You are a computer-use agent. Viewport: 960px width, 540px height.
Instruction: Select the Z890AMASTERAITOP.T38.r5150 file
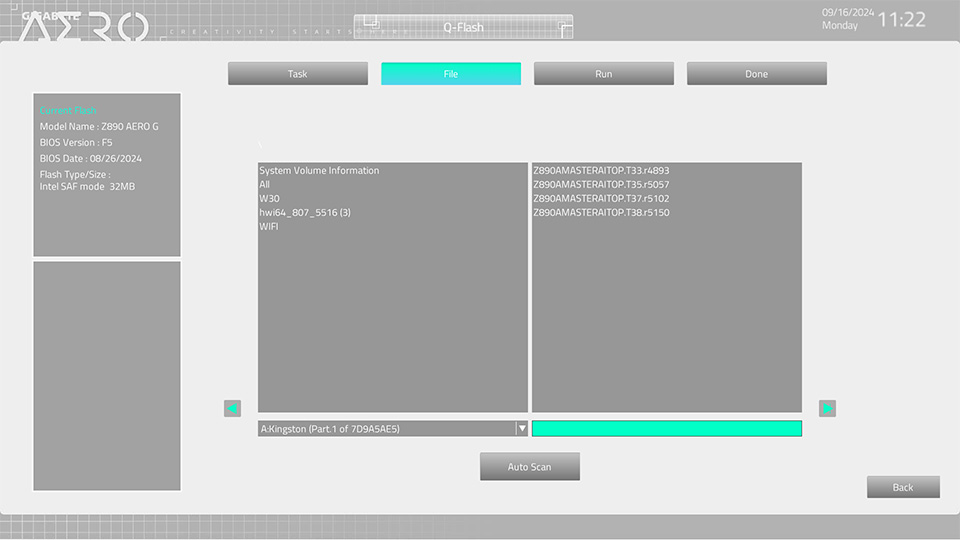pyautogui.click(x=601, y=213)
